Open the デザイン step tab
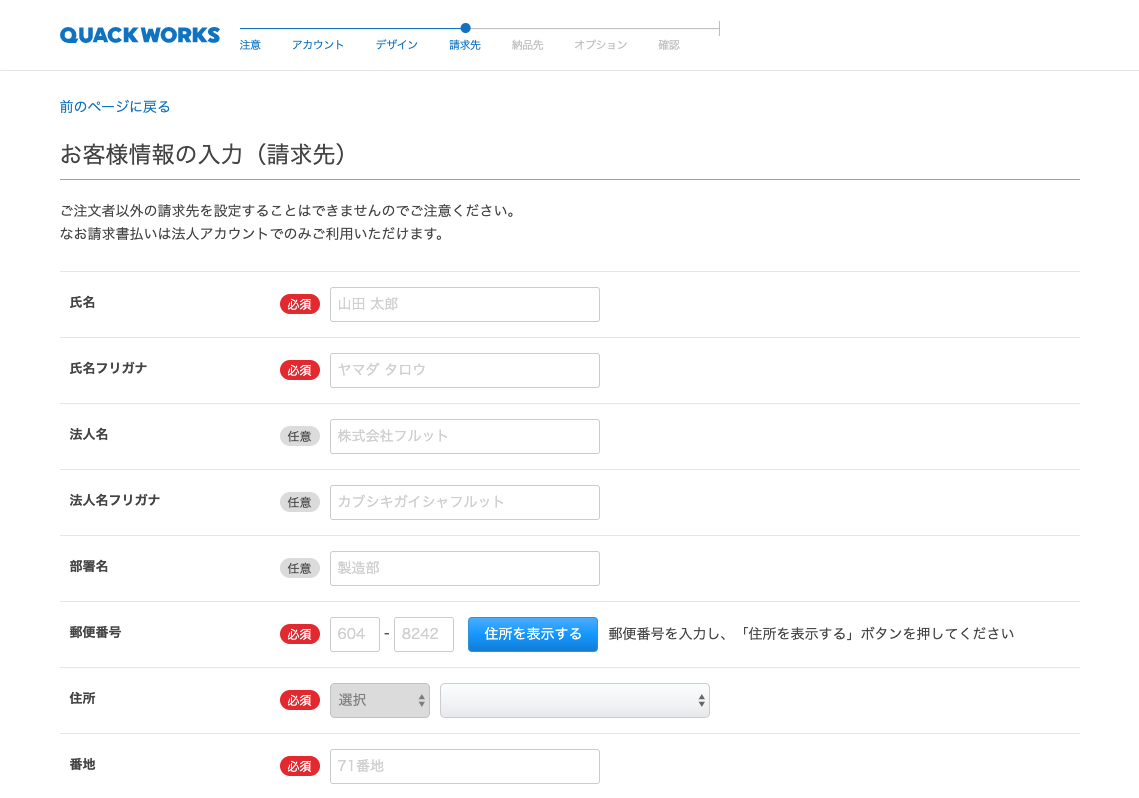The height and width of the screenshot is (798, 1139). tap(396, 44)
